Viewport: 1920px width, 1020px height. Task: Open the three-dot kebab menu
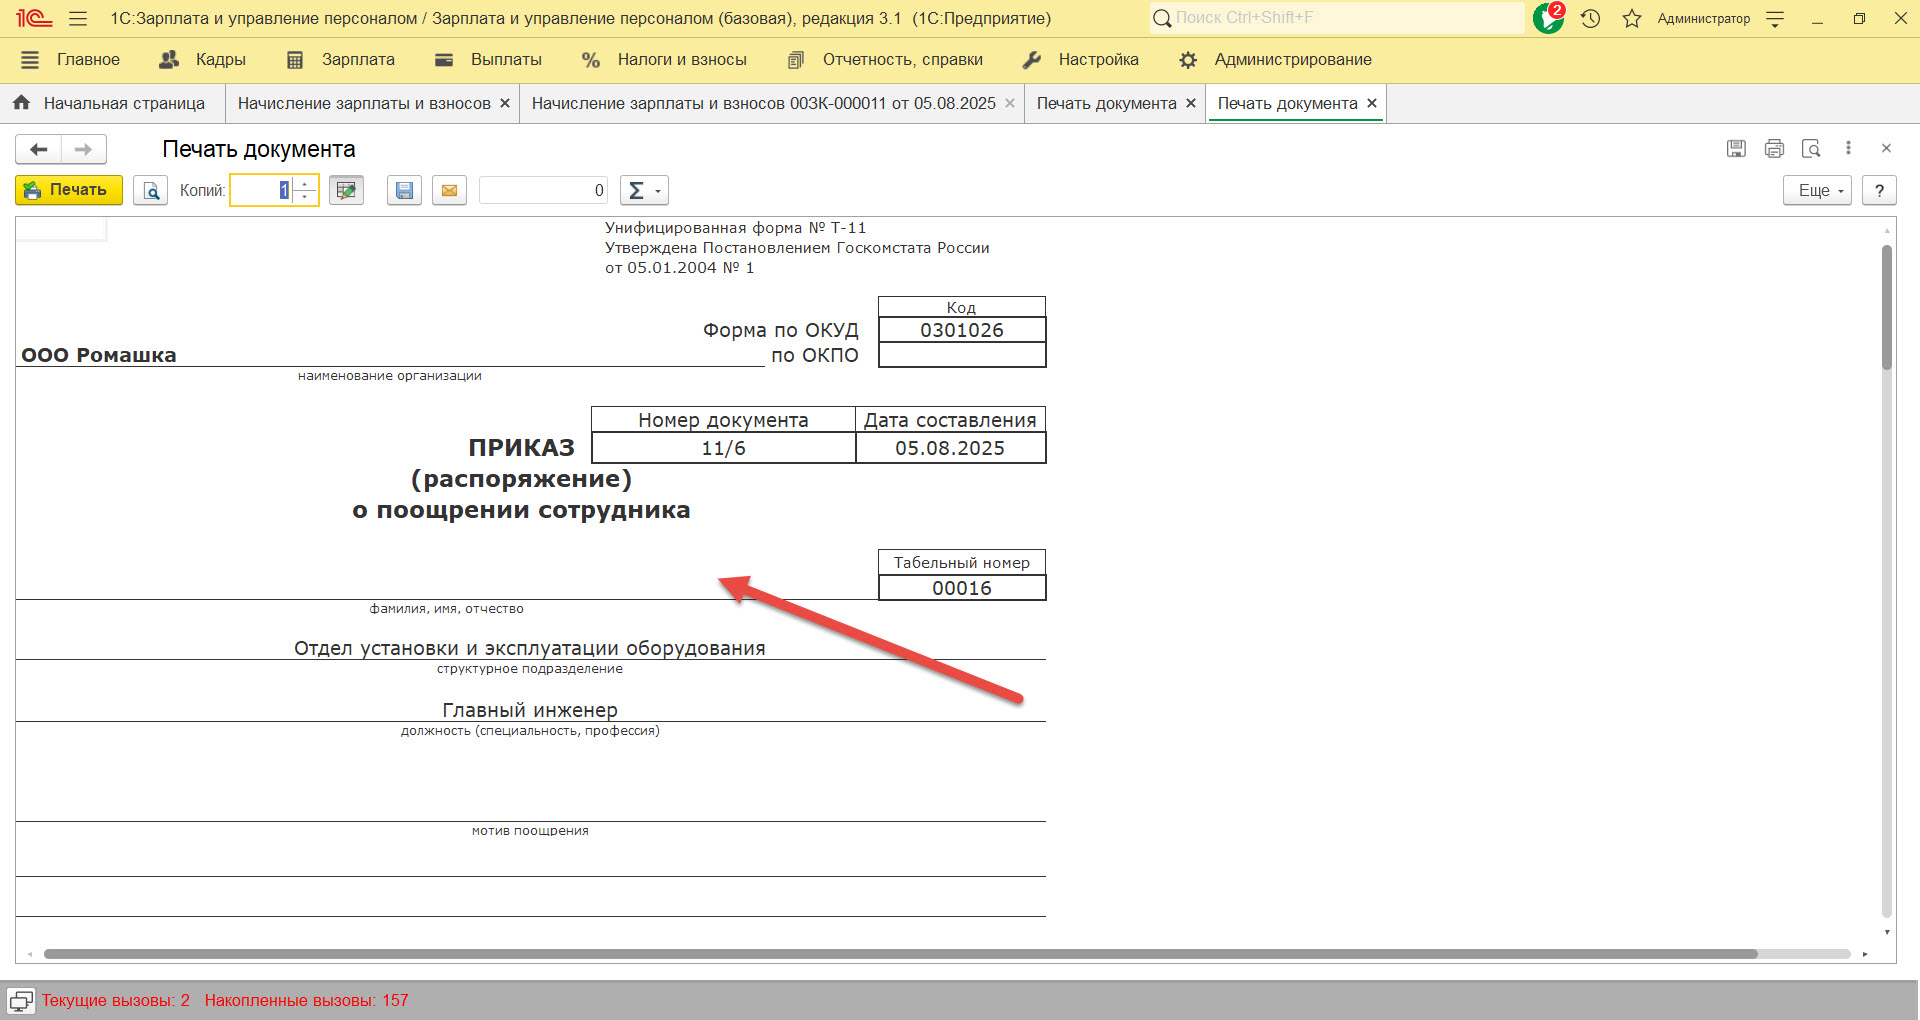1848,148
